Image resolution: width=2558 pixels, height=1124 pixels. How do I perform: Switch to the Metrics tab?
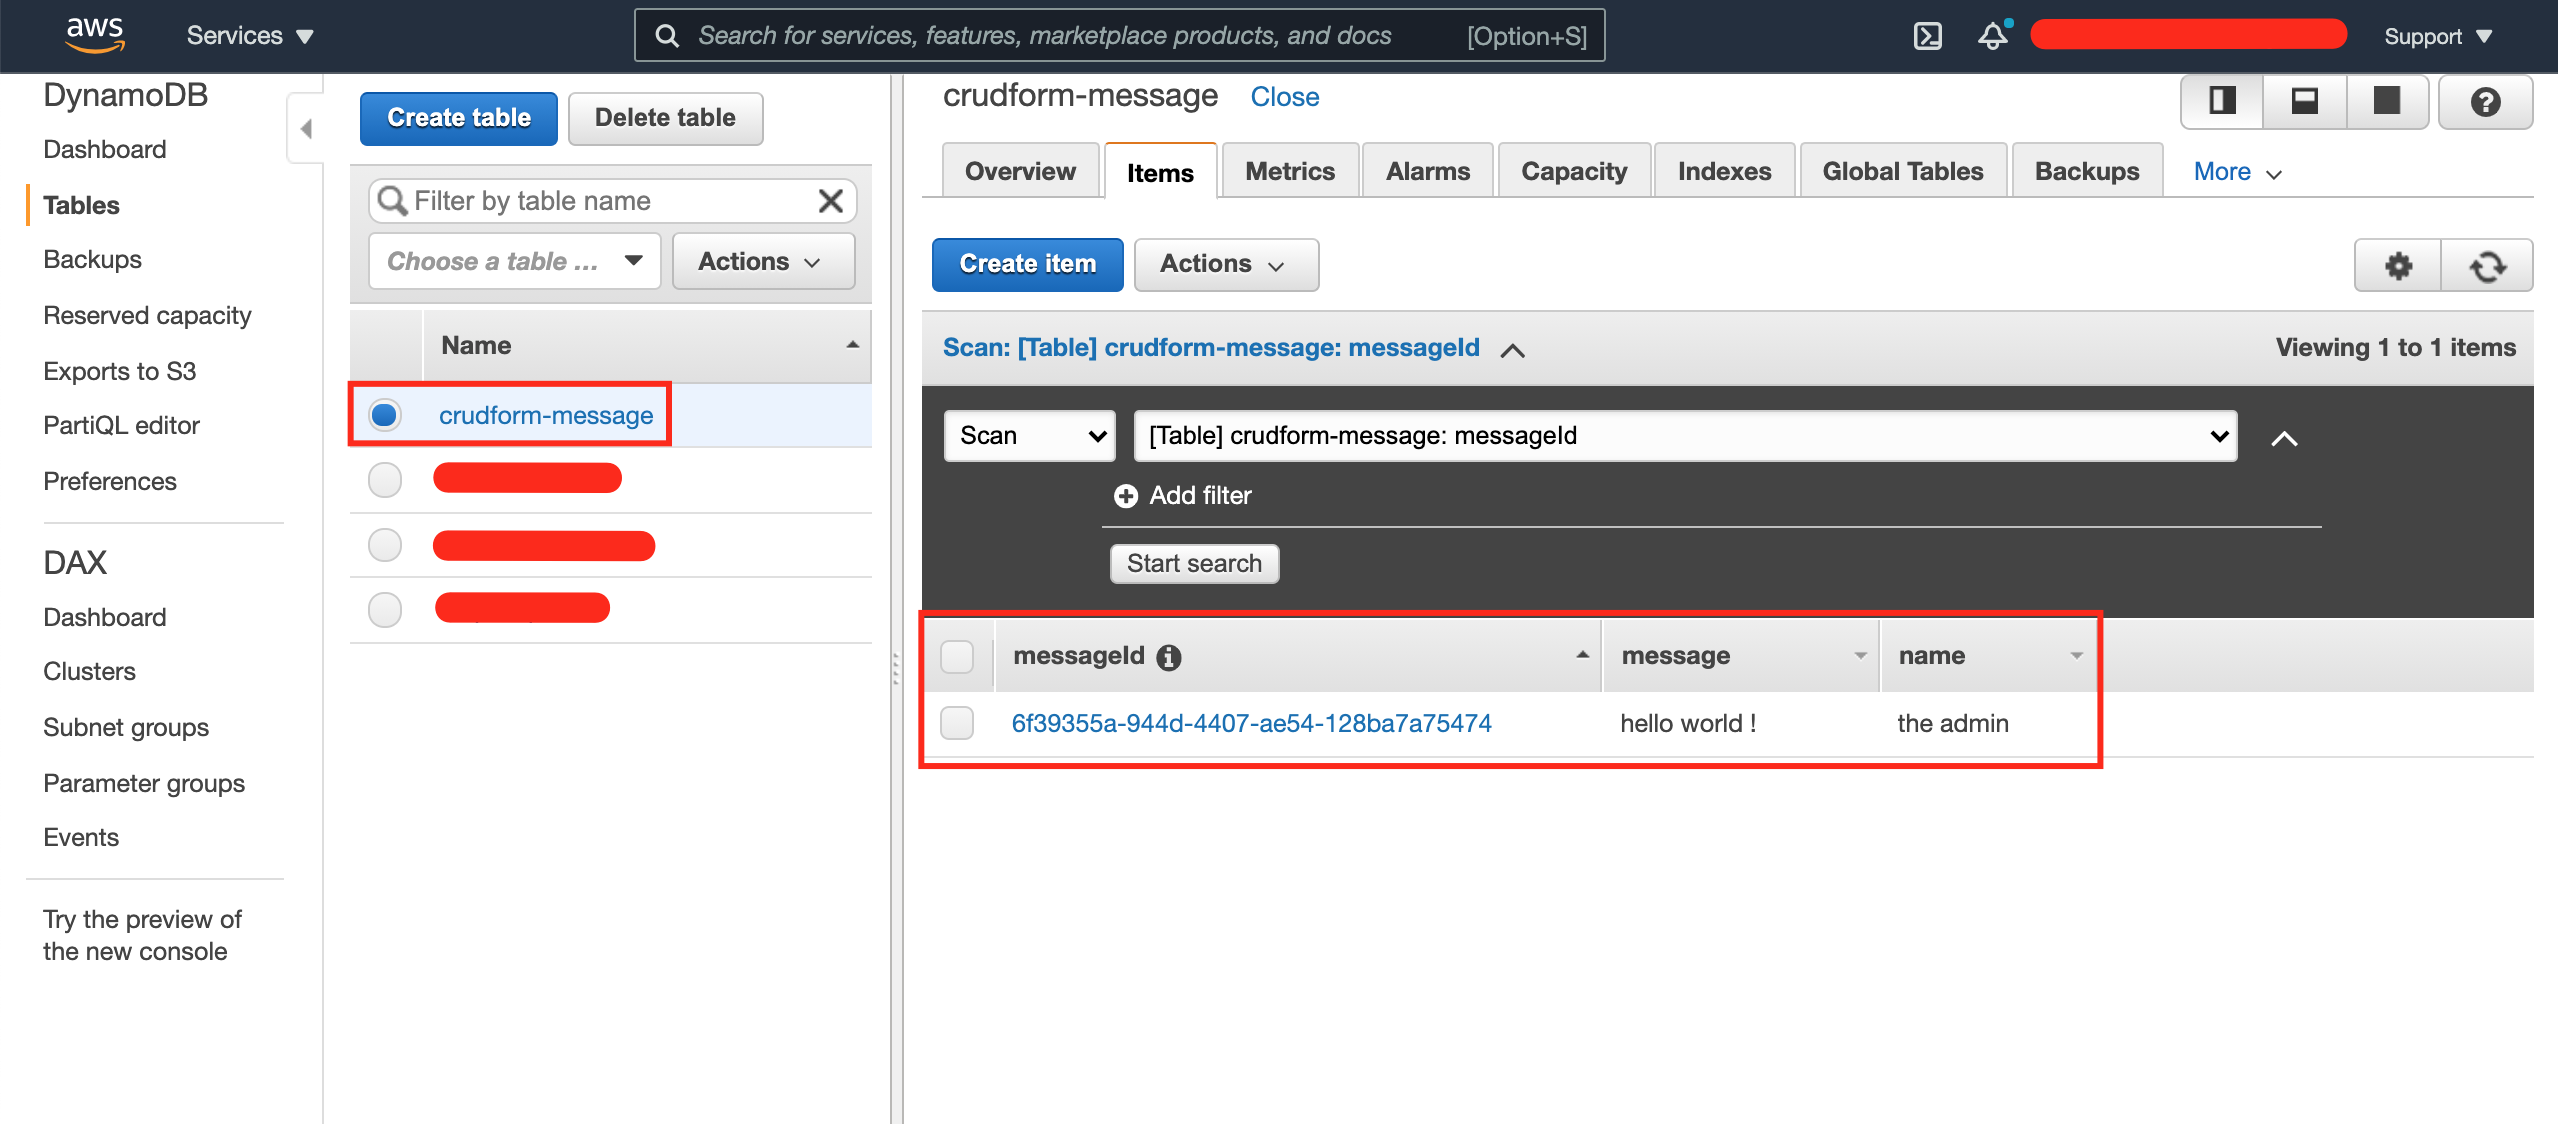tap(1290, 170)
